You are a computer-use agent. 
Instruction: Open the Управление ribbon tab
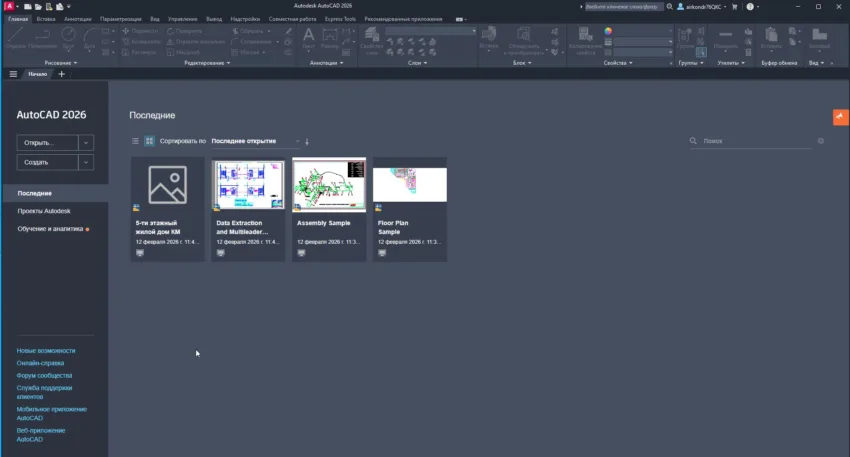(183, 19)
